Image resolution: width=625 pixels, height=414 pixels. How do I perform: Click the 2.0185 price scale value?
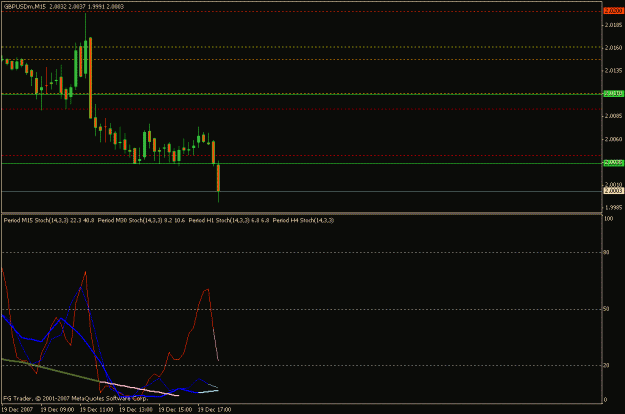613,25
